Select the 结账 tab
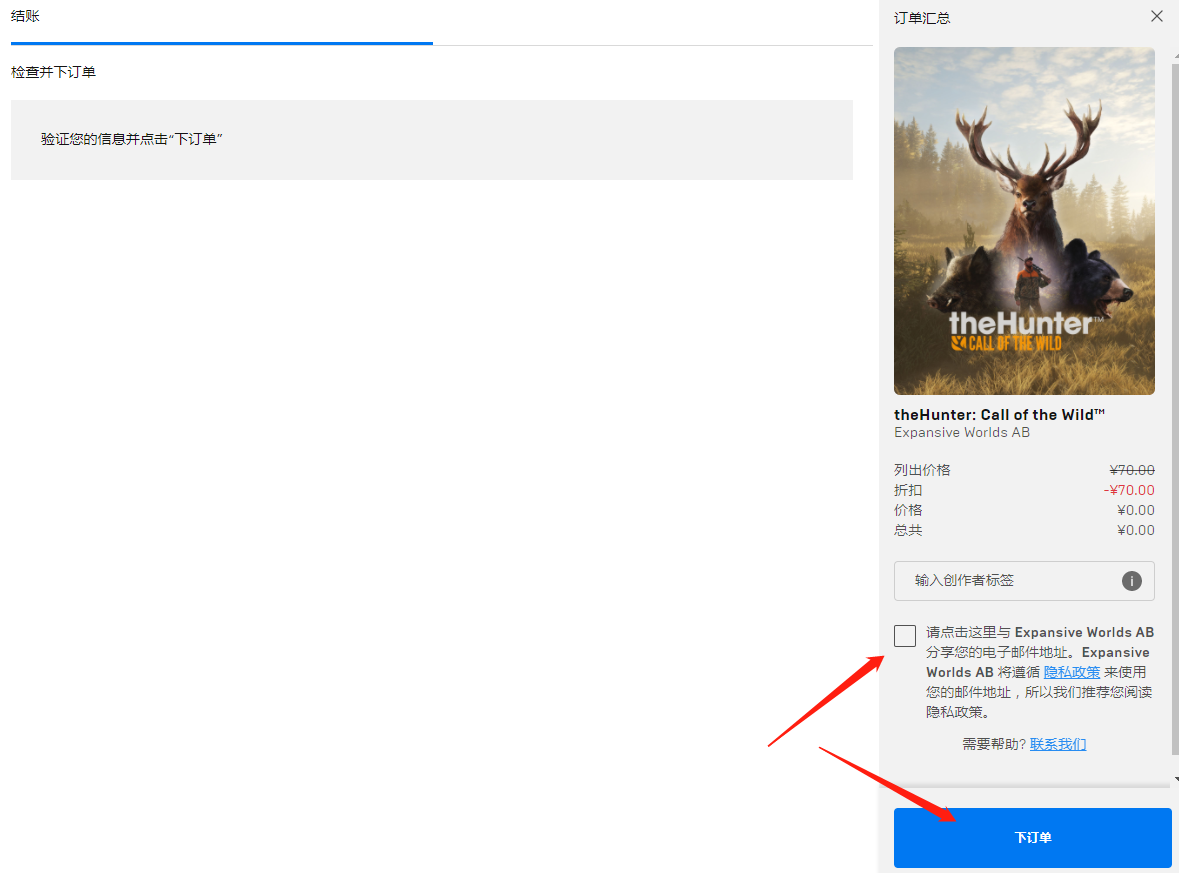Image resolution: width=1179 pixels, height=873 pixels. [x=26, y=17]
